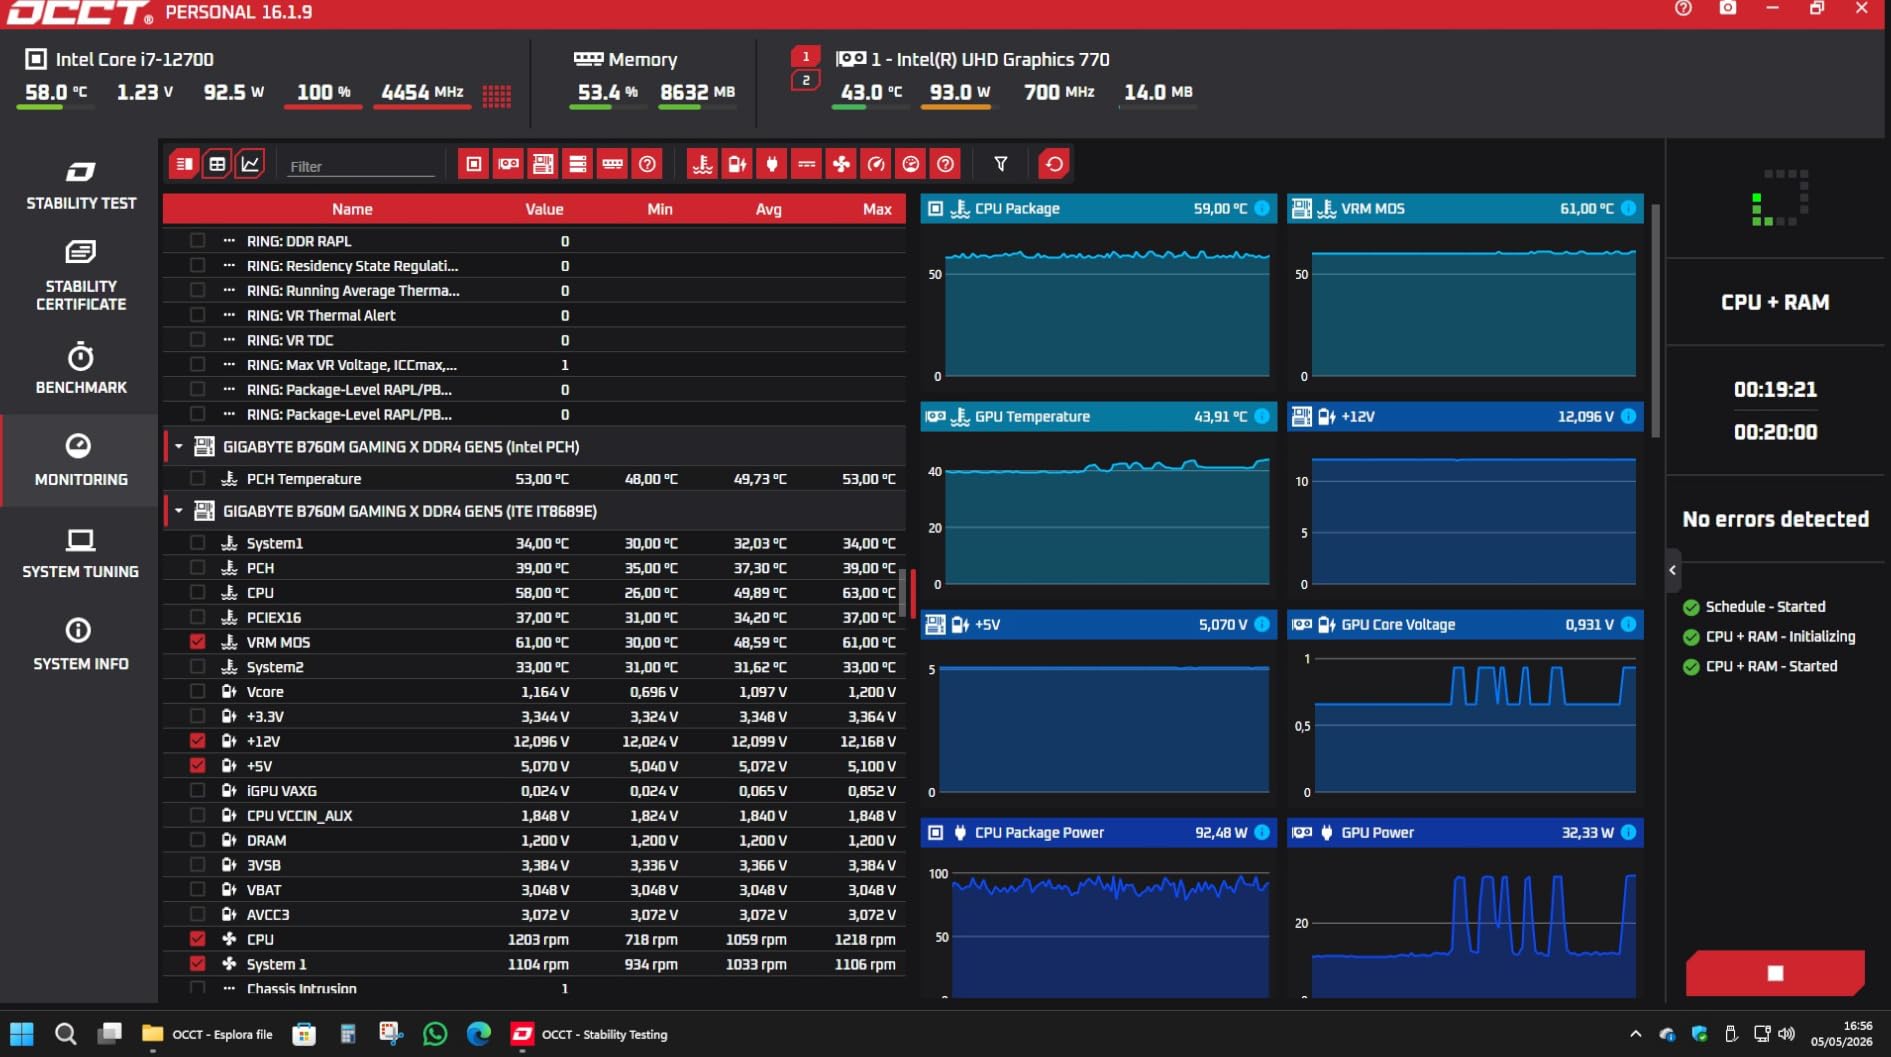Take a screenshot with the camera icon
The image size is (1891, 1057).
(x=1728, y=9)
